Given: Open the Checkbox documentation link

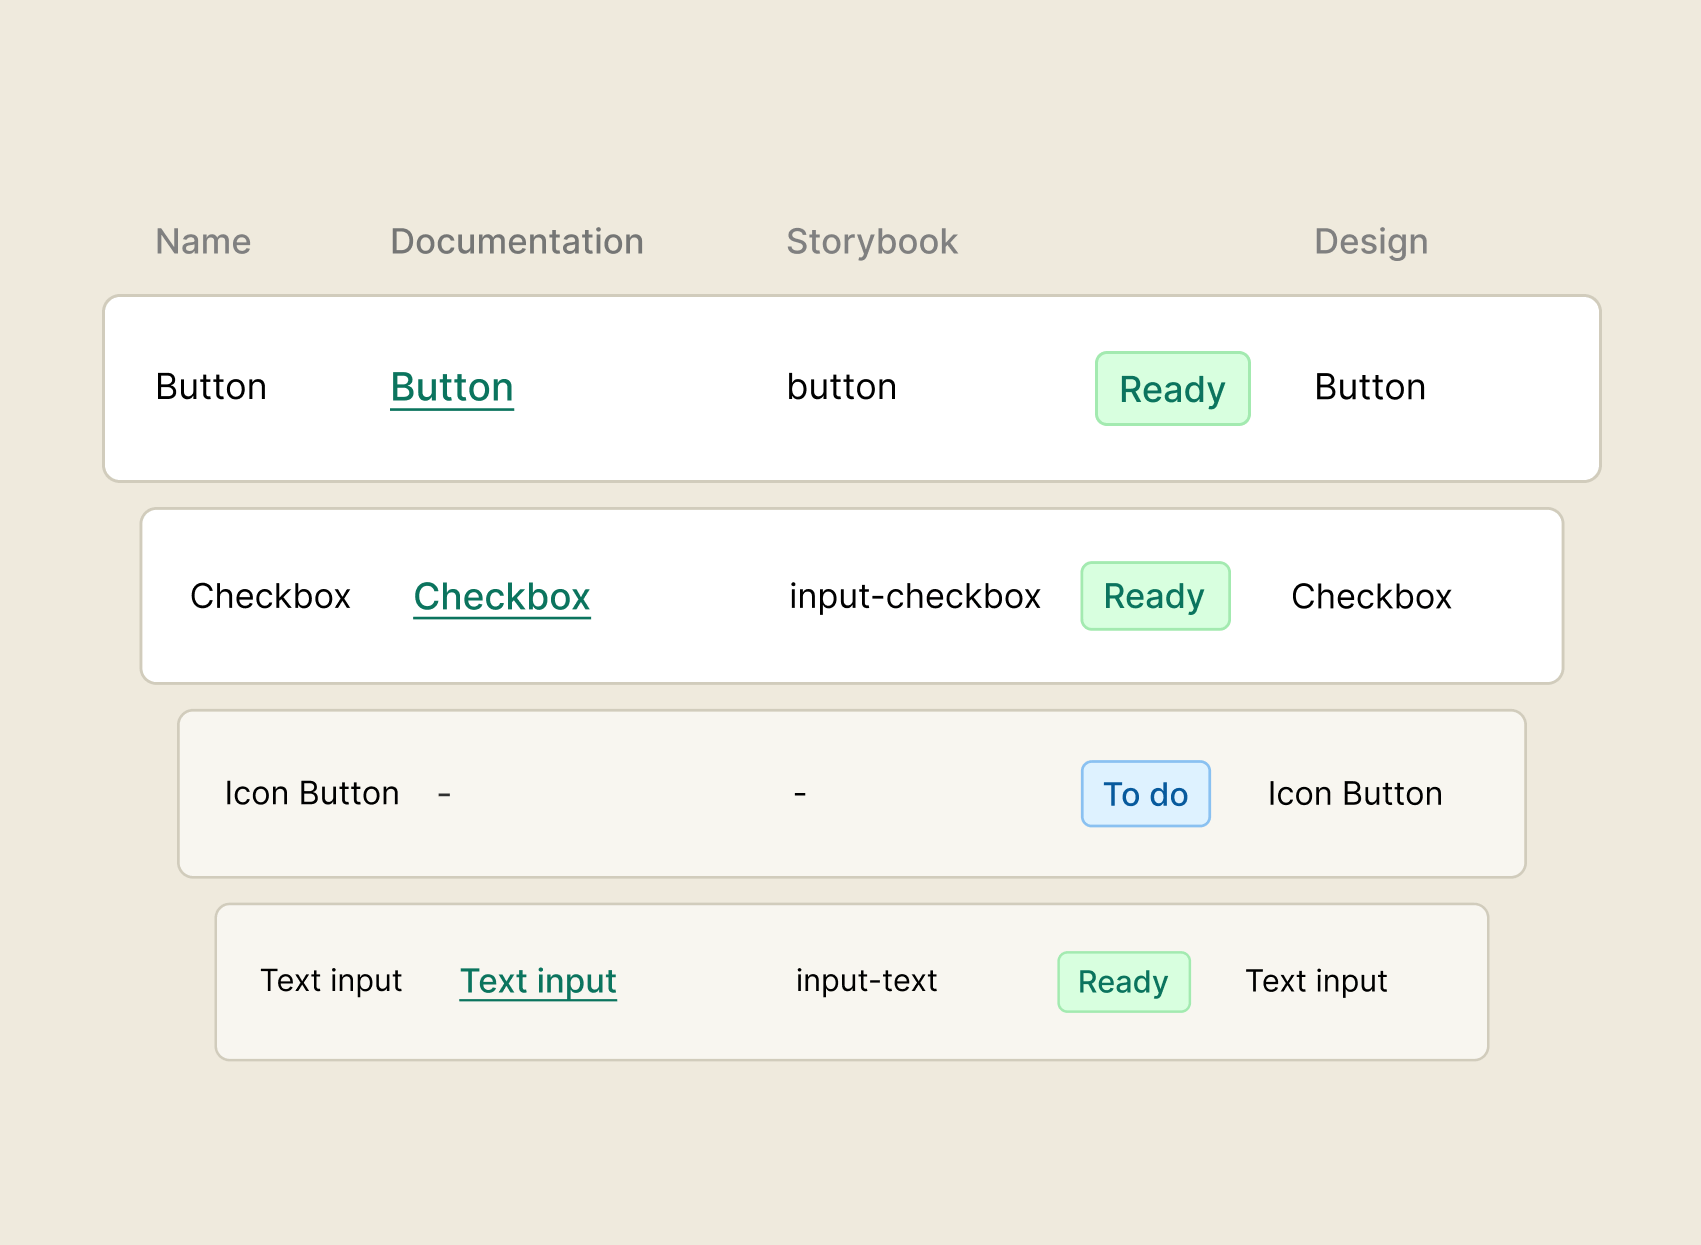Looking at the screenshot, I should 501,597.
